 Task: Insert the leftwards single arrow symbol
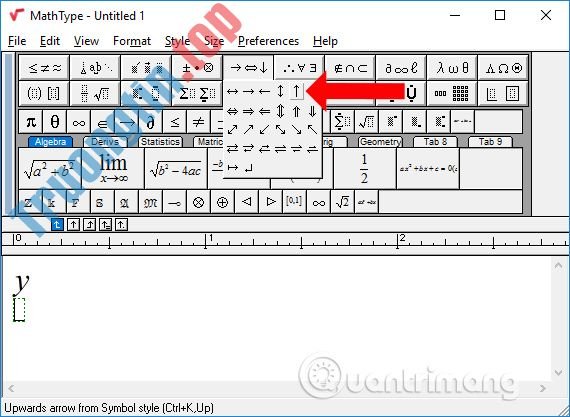click(264, 91)
